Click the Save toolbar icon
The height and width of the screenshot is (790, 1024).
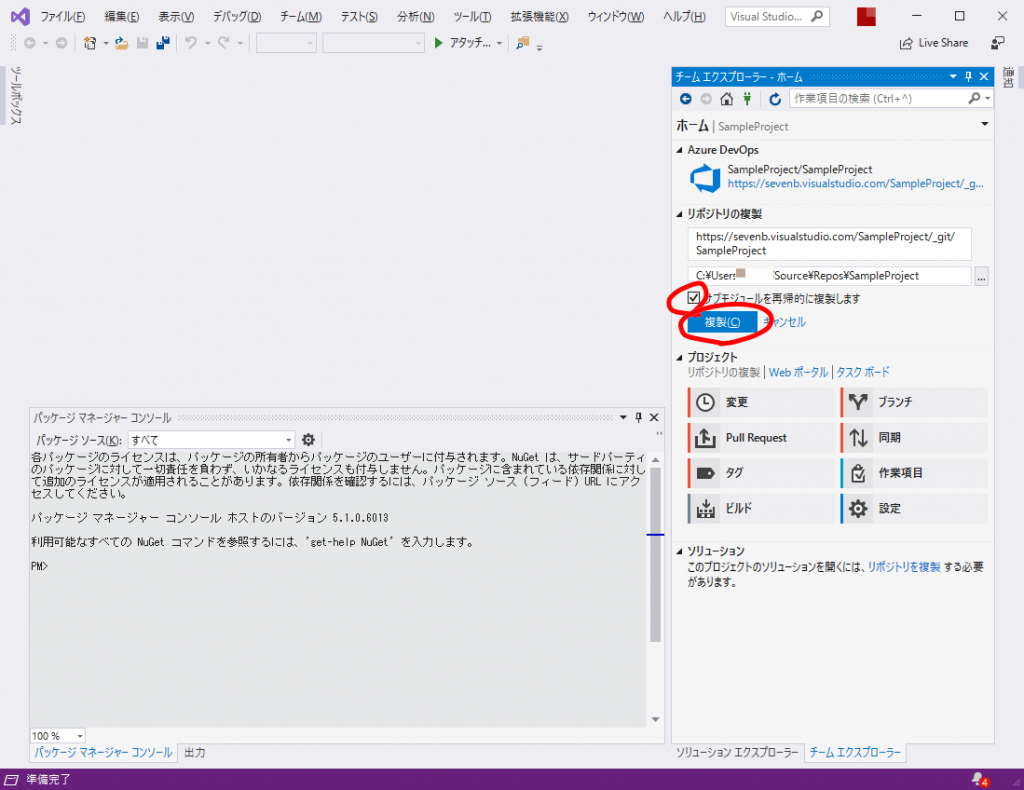pos(142,43)
